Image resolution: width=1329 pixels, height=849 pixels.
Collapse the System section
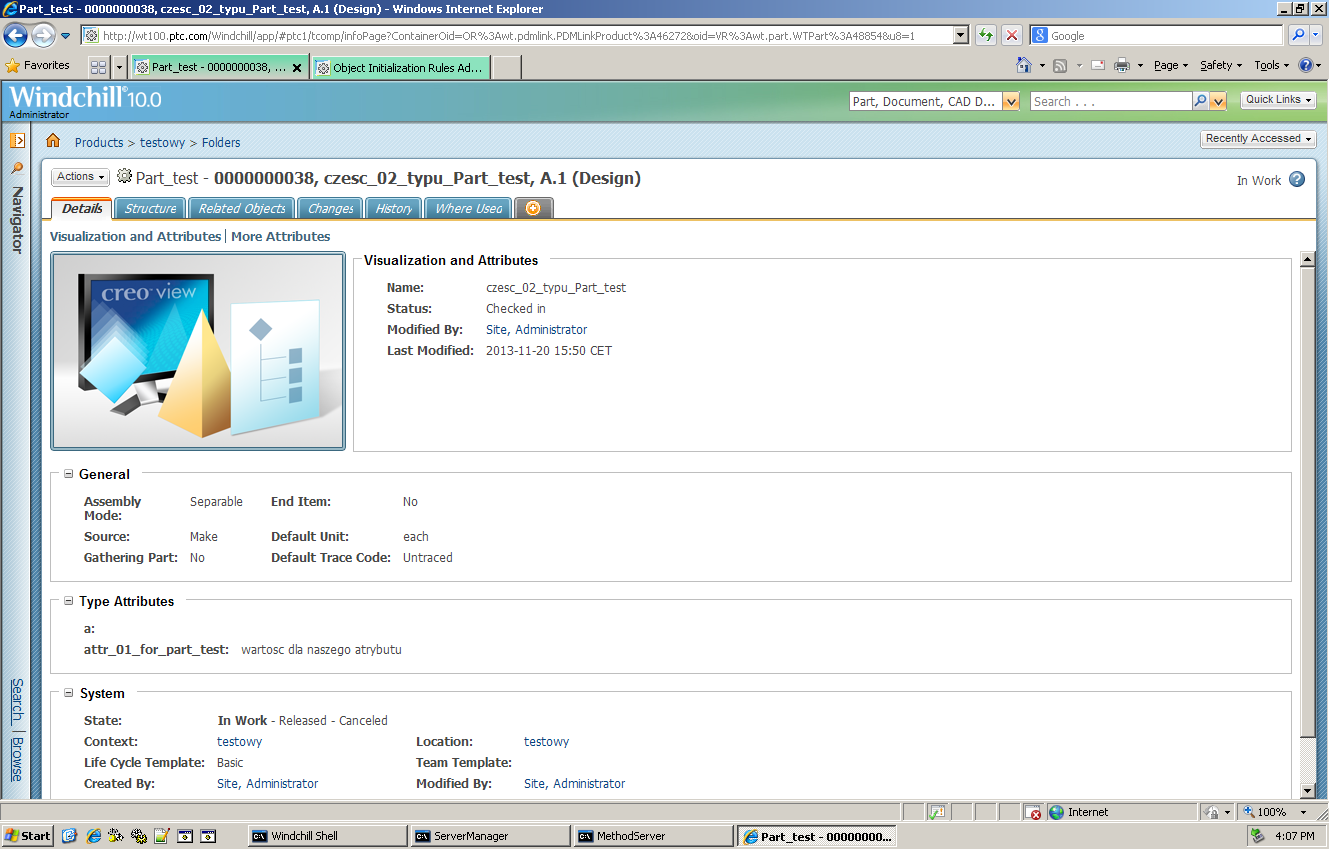pyautogui.click(x=69, y=693)
